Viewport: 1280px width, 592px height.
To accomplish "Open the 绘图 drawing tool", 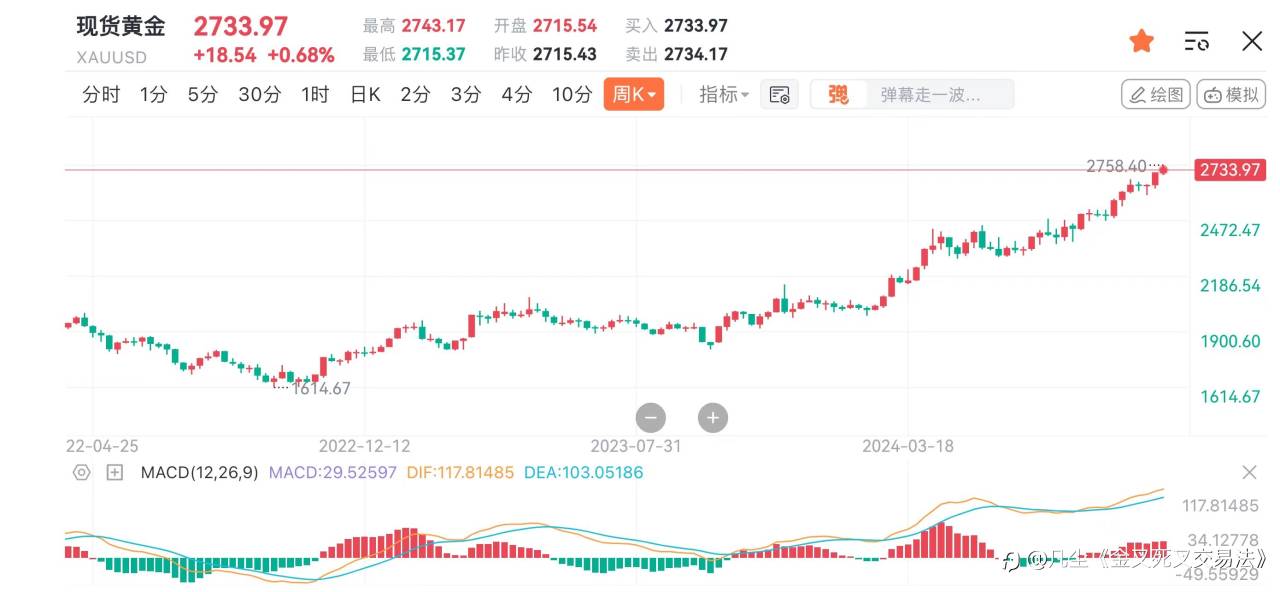I will (x=1156, y=95).
